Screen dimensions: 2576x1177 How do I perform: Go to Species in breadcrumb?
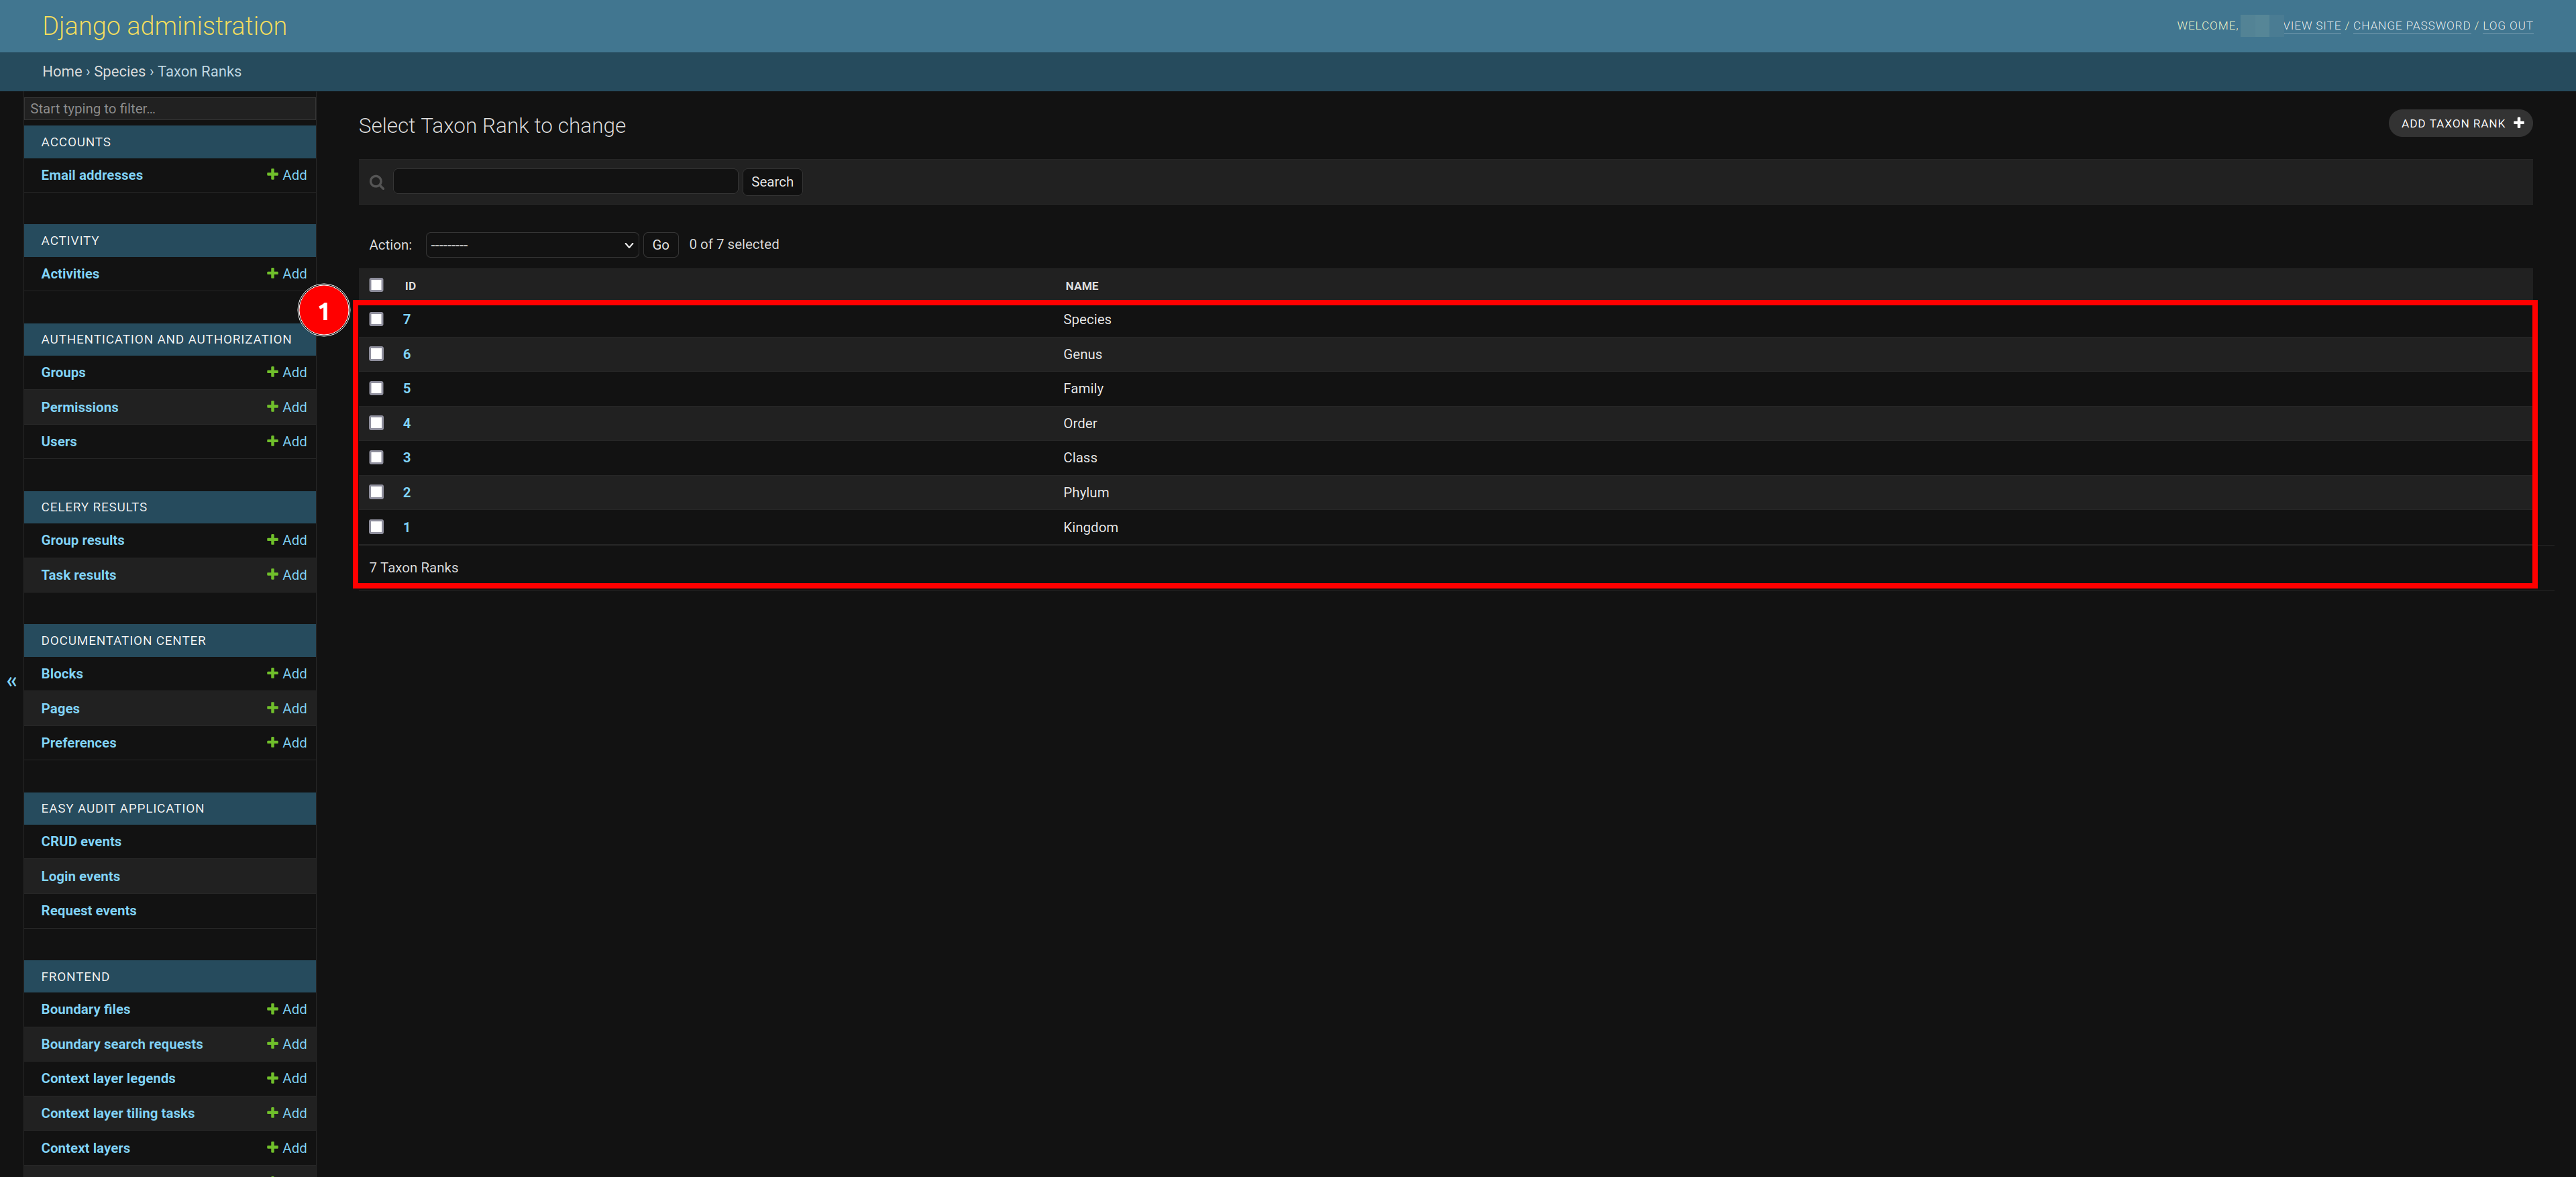120,72
